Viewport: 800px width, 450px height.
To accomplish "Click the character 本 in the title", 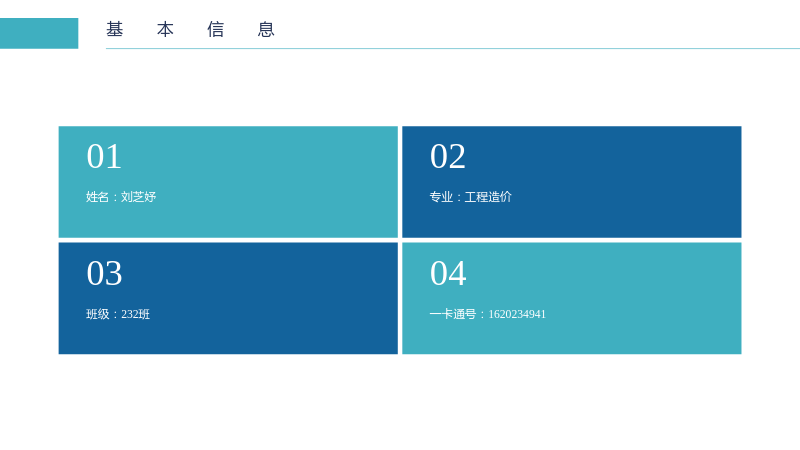I will (165, 30).
